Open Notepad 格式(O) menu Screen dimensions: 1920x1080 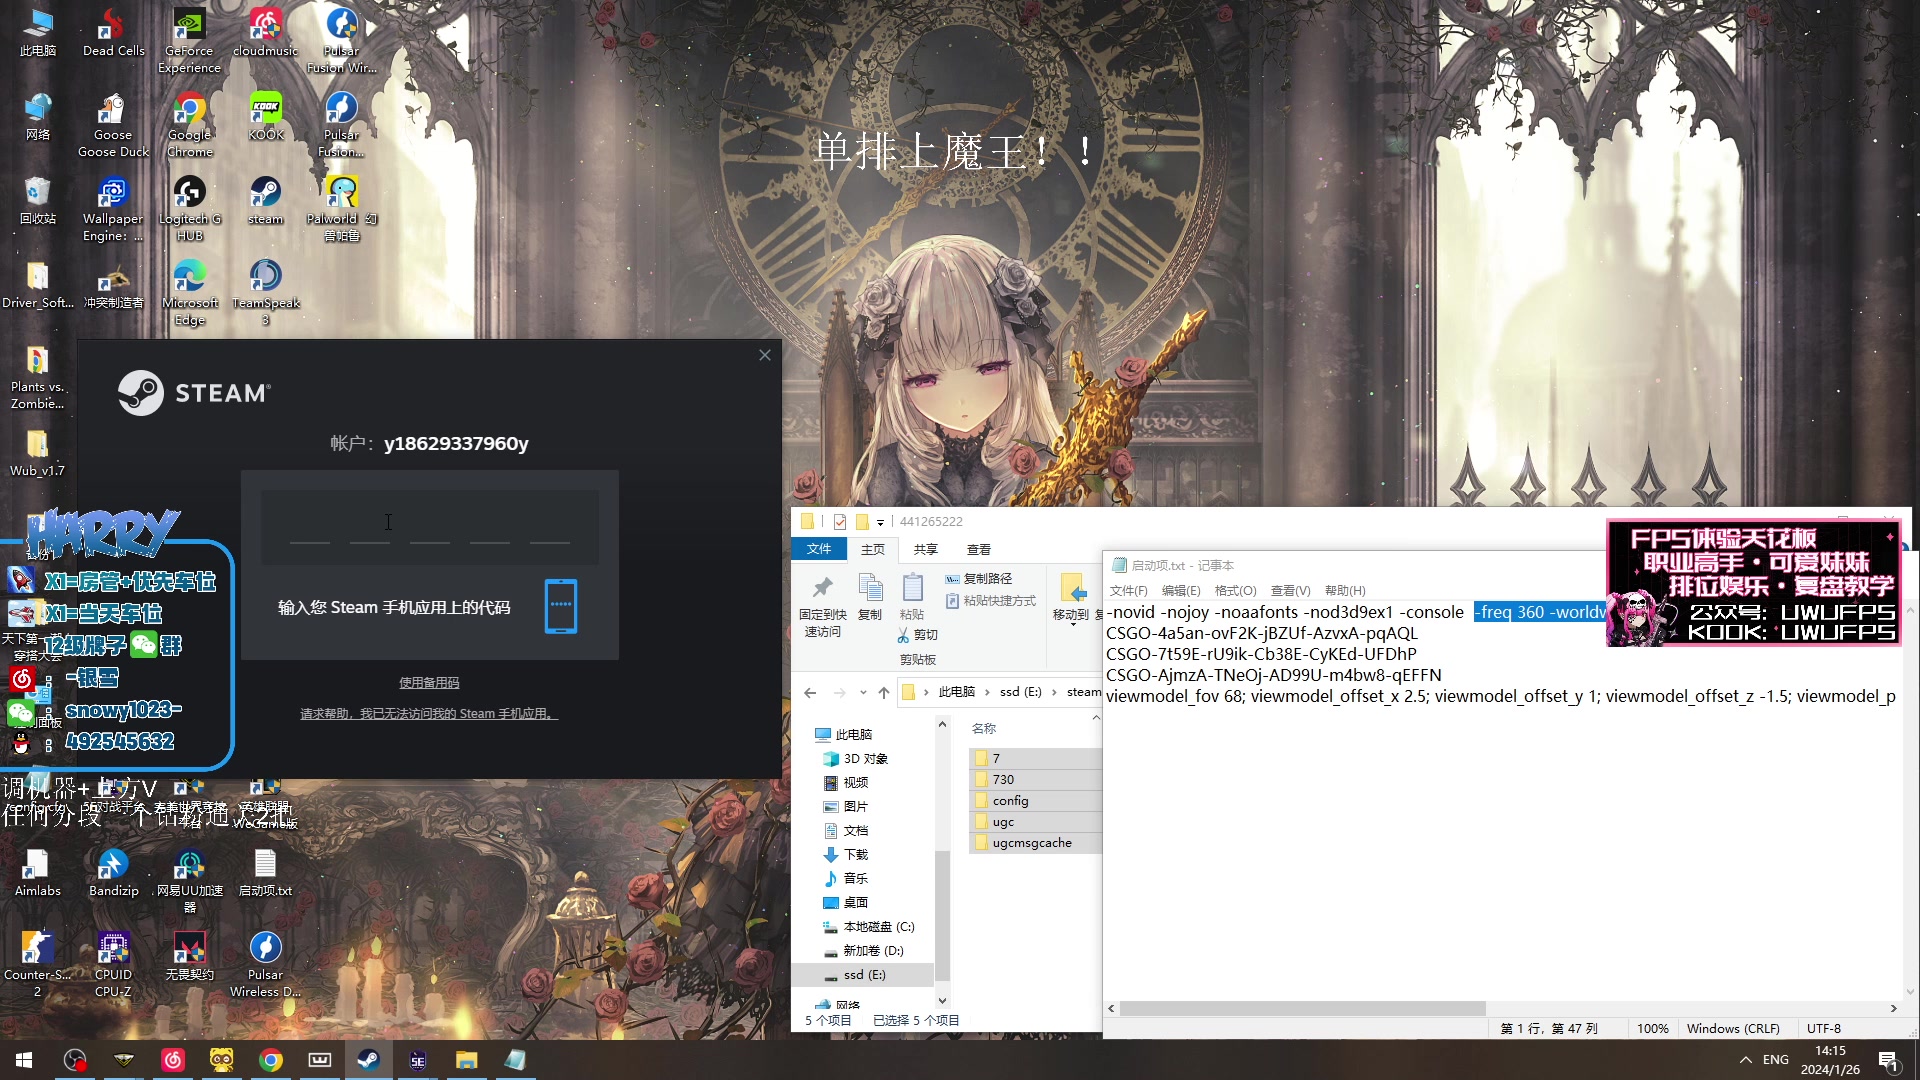pyautogui.click(x=1235, y=591)
